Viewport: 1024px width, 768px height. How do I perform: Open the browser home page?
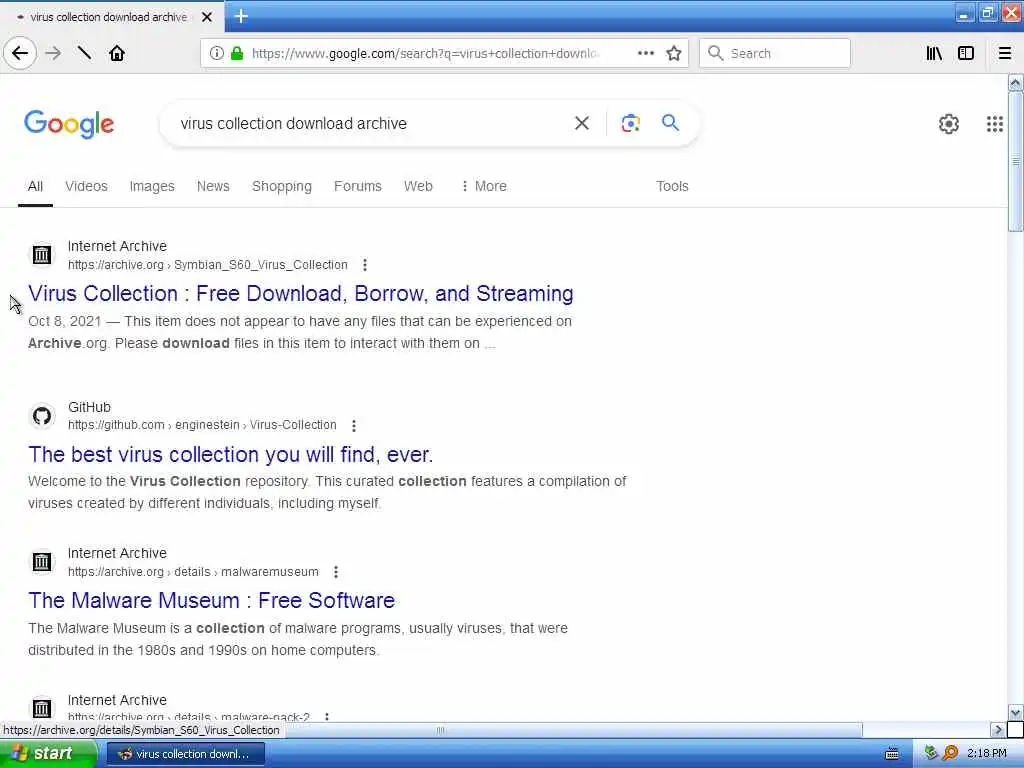(x=117, y=53)
